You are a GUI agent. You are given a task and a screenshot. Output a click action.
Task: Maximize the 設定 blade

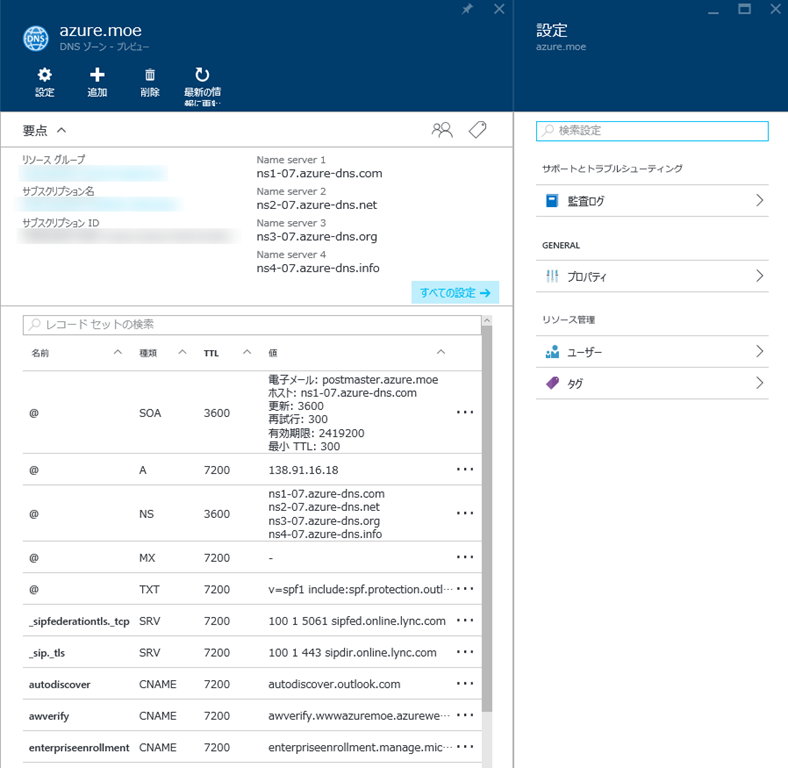[744, 9]
